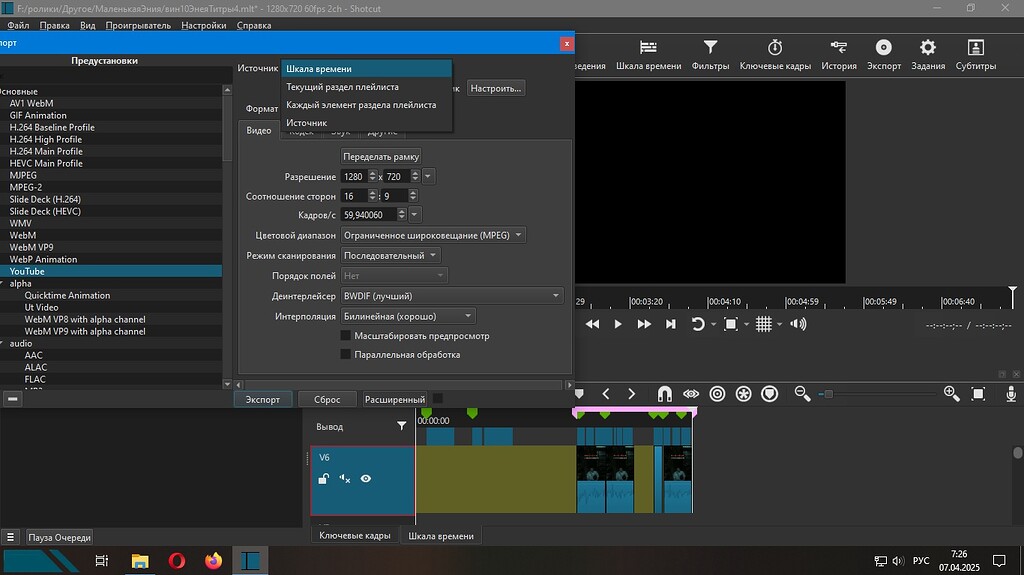Open the Keyframes panel from toolbar
This screenshot has height=575, width=1024.
pyautogui.click(x=775, y=54)
